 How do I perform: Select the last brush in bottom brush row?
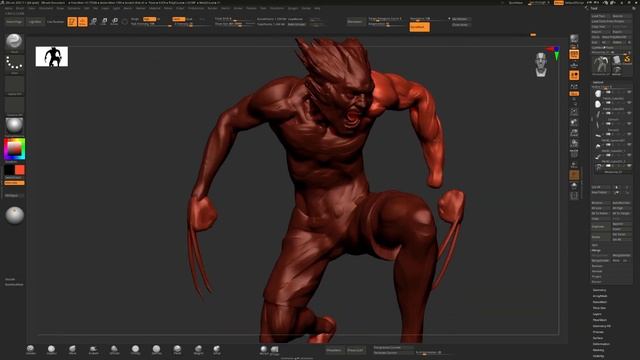coord(217,349)
